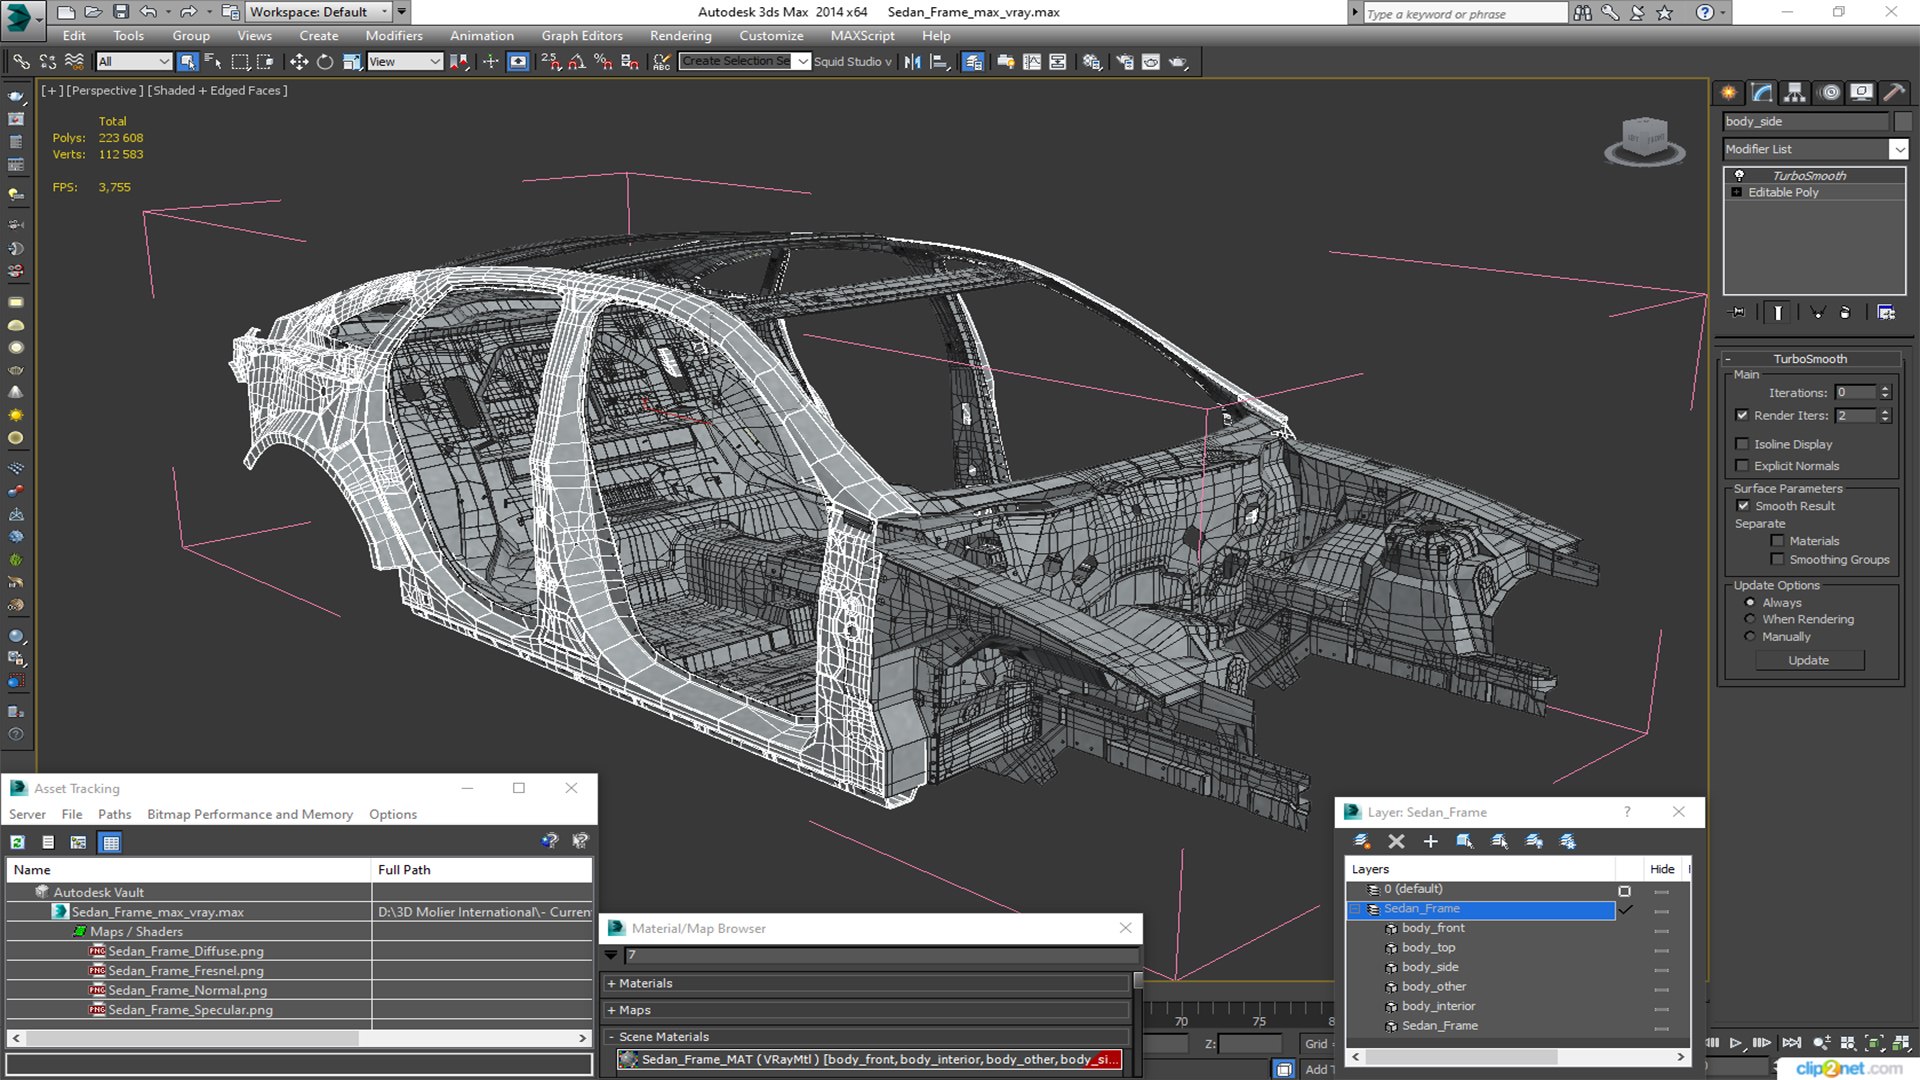The height and width of the screenshot is (1080, 1920).
Task: Uncheck the Render Iters checkbox
Action: pos(1743,415)
